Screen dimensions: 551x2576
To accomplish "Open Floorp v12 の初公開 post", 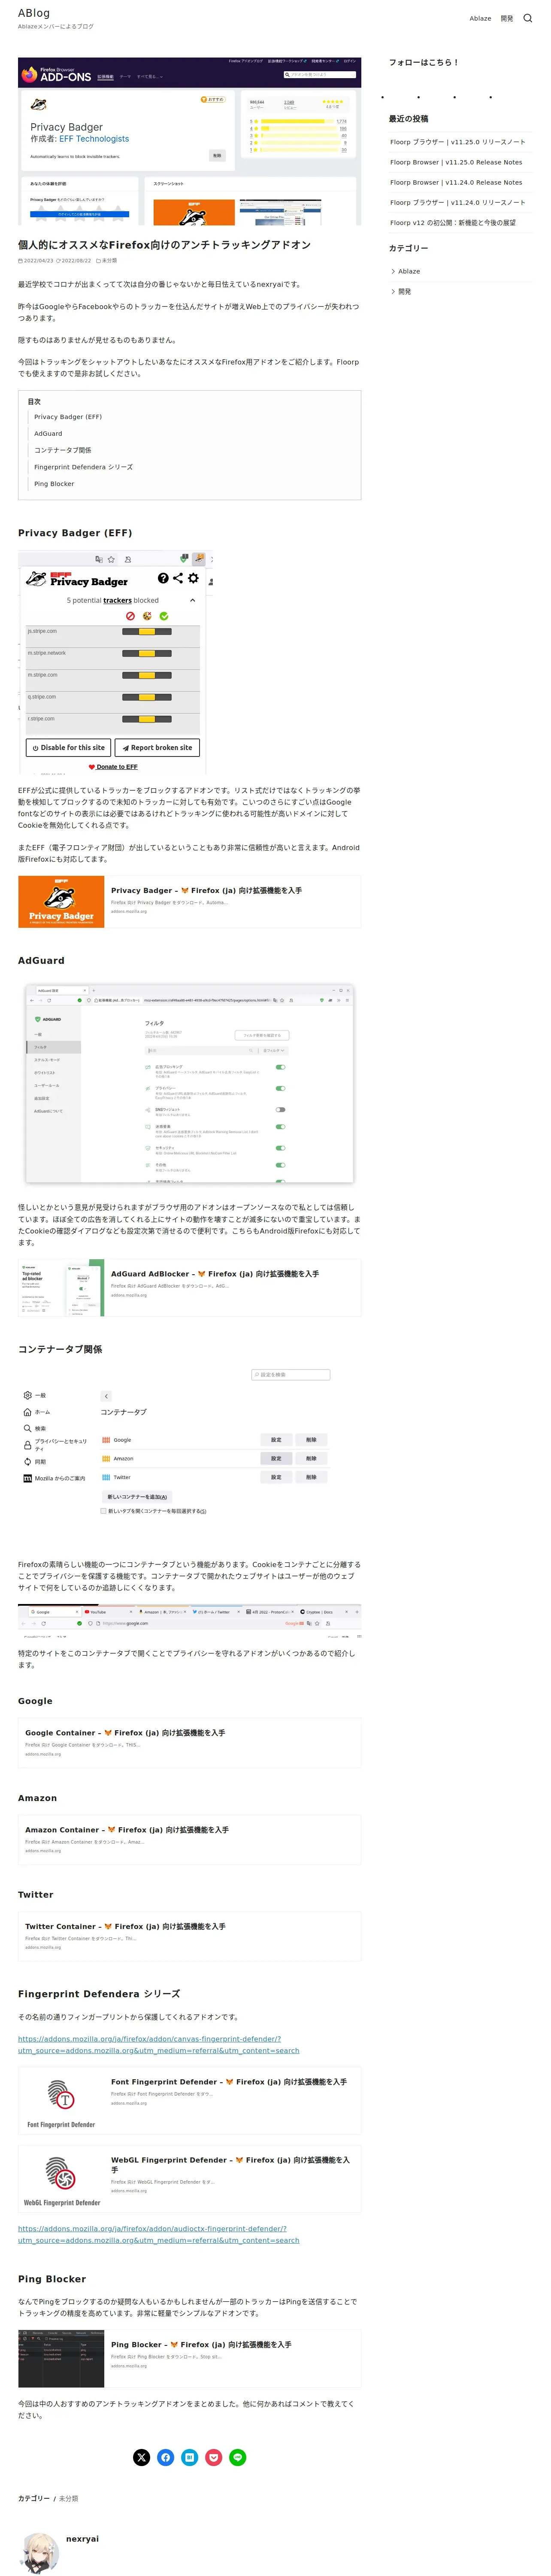I will [453, 223].
